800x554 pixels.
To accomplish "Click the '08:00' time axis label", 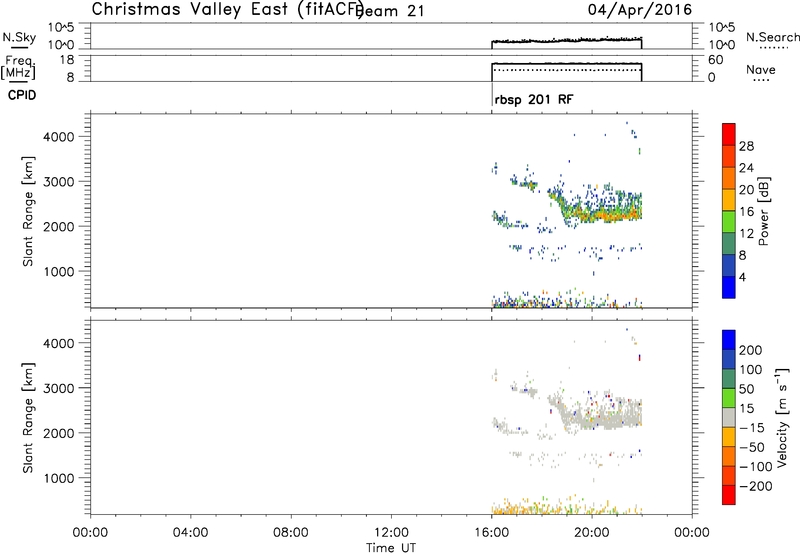I will coord(291,533).
